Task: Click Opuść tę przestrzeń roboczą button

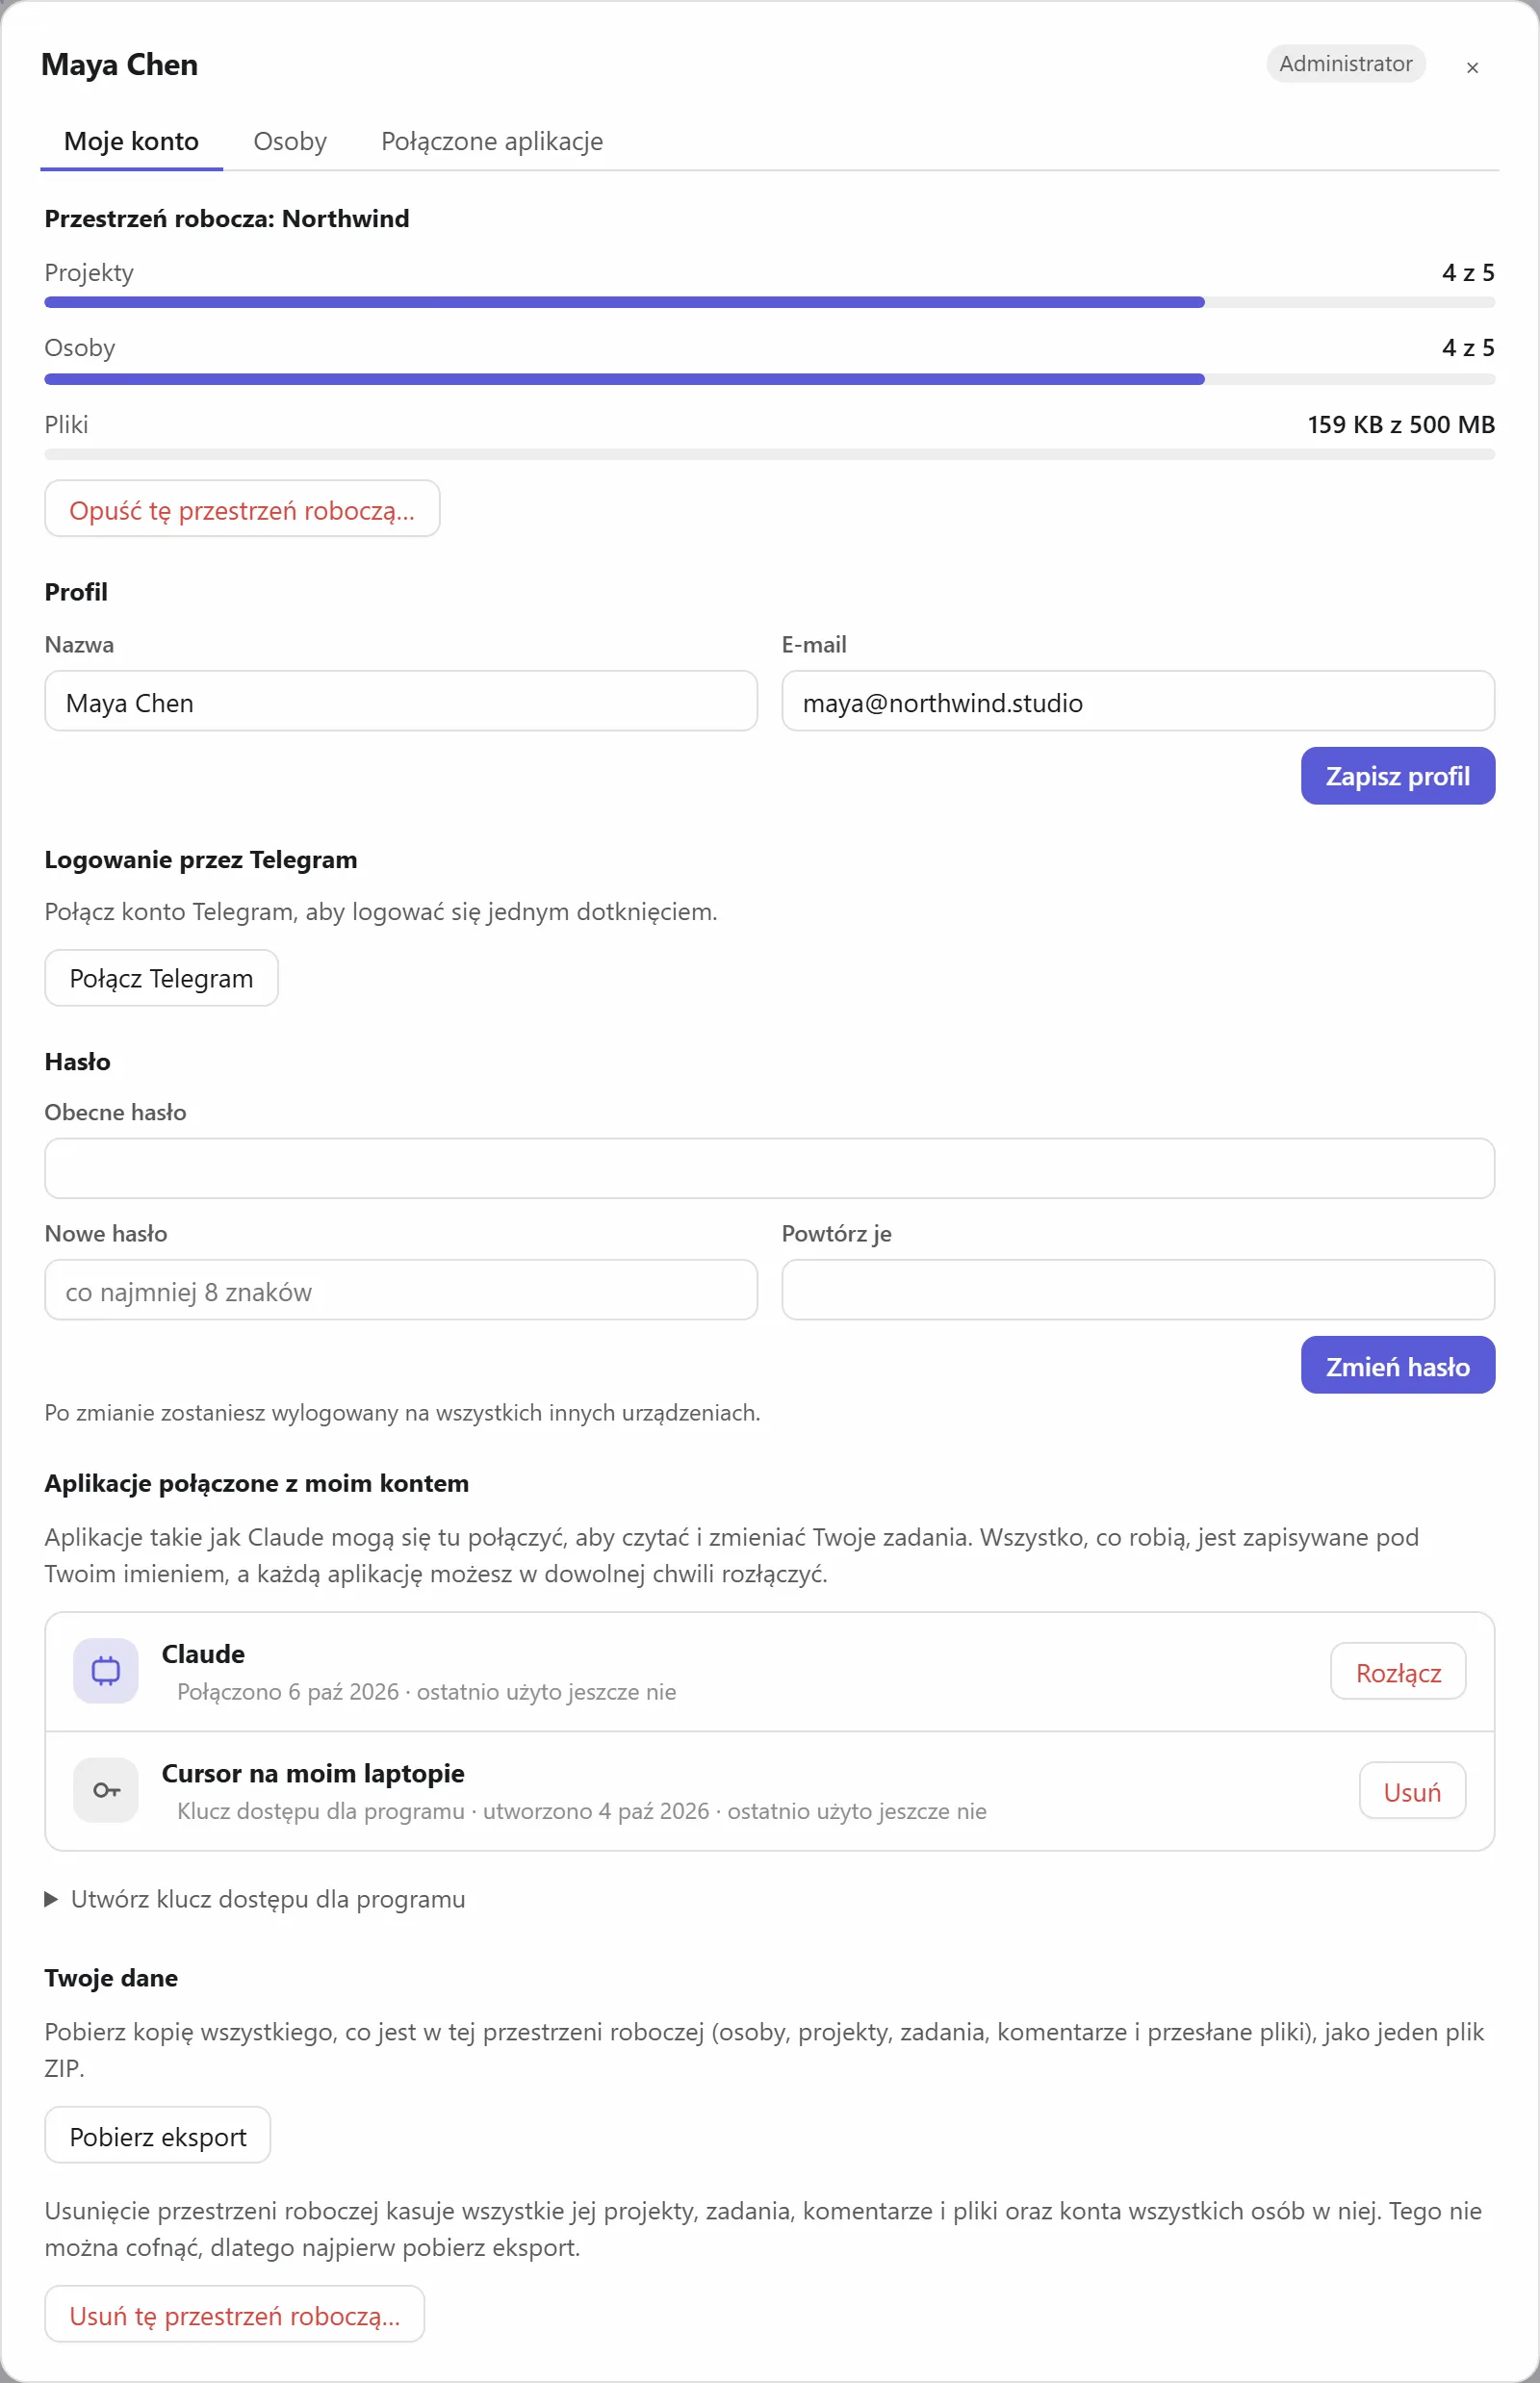Action: (x=242, y=509)
